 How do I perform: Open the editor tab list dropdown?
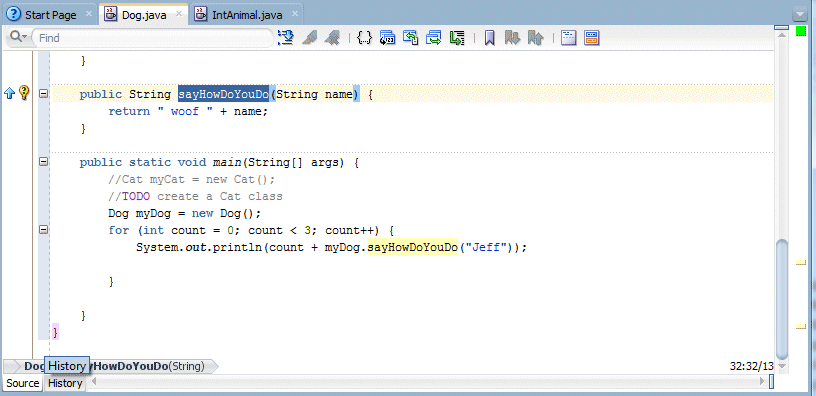coord(799,14)
